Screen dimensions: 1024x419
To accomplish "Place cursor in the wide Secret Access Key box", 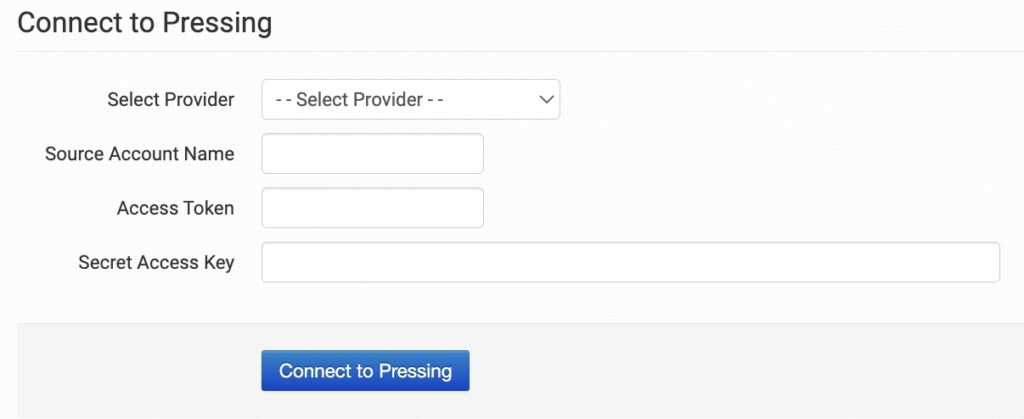I will (630, 262).
